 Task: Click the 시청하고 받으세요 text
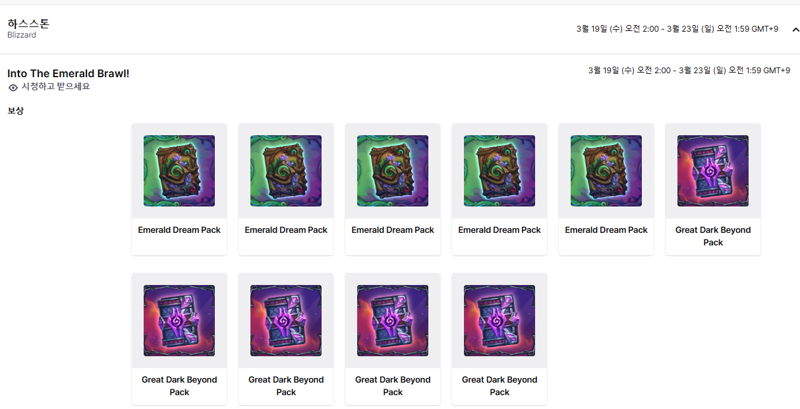point(56,87)
